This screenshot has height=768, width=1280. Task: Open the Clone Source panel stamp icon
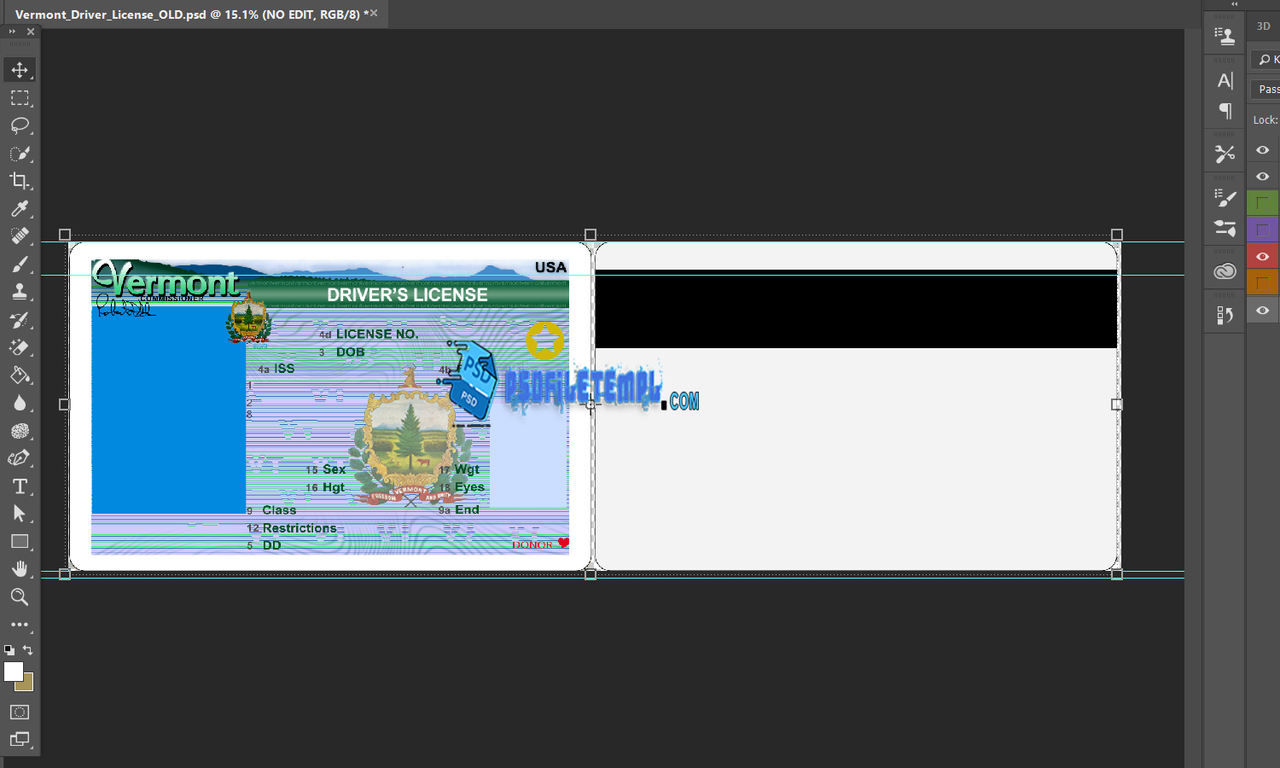1225,35
